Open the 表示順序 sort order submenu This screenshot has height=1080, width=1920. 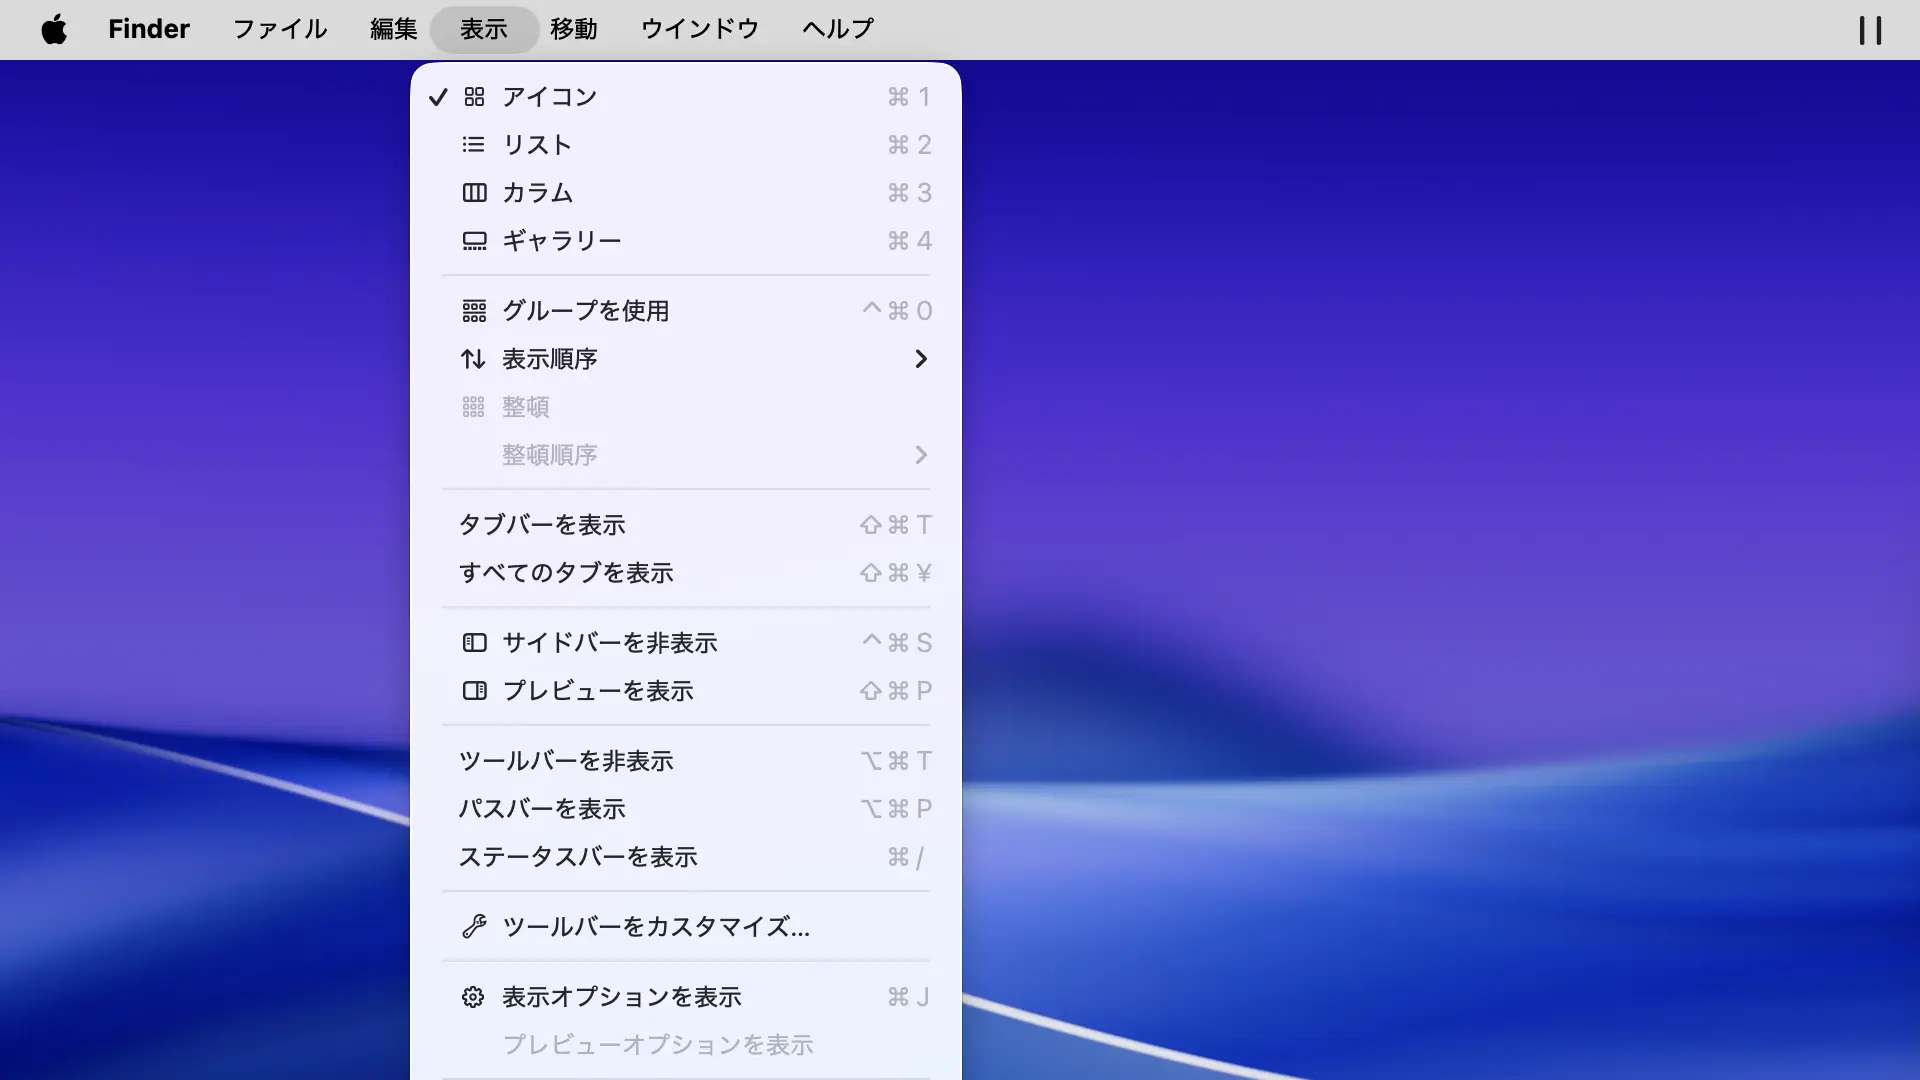(x=550, y=359)
